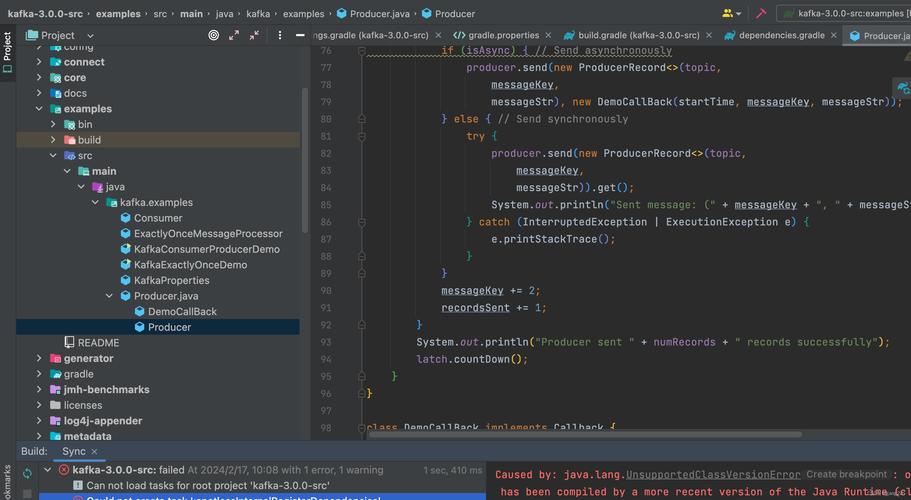Select the 'Can not load tasks for root project' message
Image resolution: width=911 pixels, height=500 pixels.
(208, 485)
